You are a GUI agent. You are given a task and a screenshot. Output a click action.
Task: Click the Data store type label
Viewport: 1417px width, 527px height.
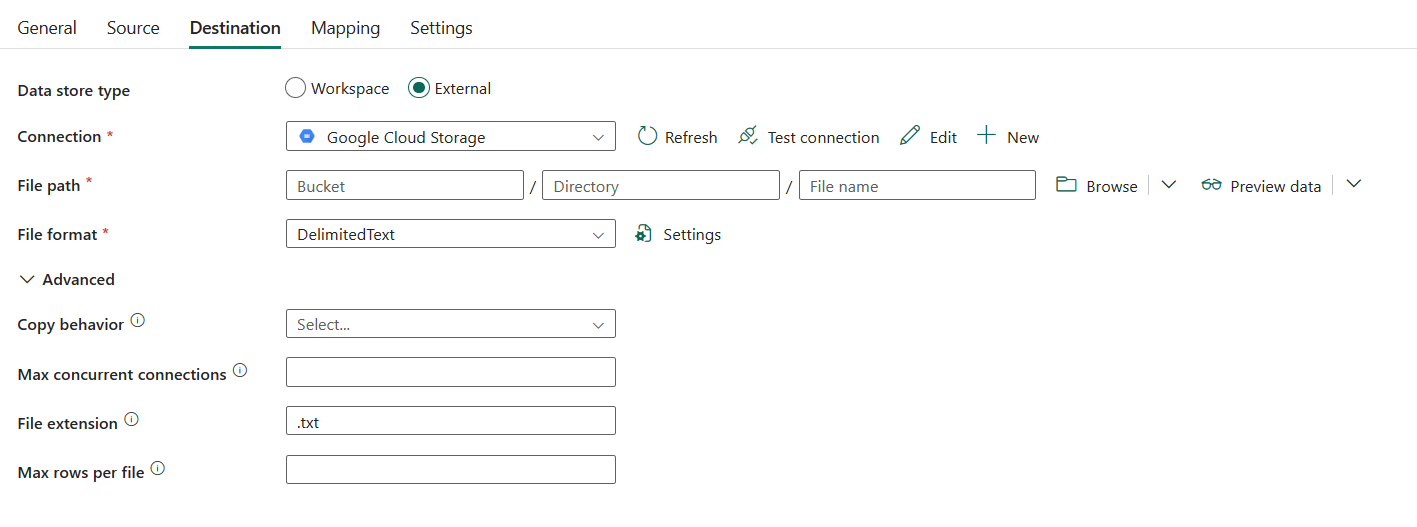pos(74,91)
